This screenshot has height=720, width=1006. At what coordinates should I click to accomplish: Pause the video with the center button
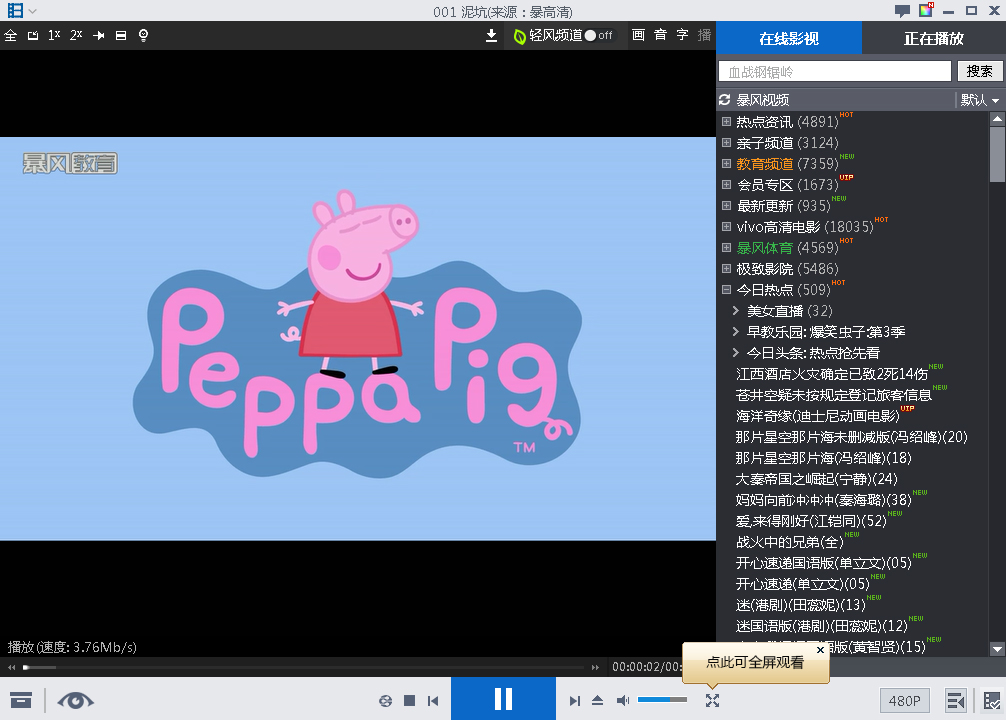tap(503, 699)
